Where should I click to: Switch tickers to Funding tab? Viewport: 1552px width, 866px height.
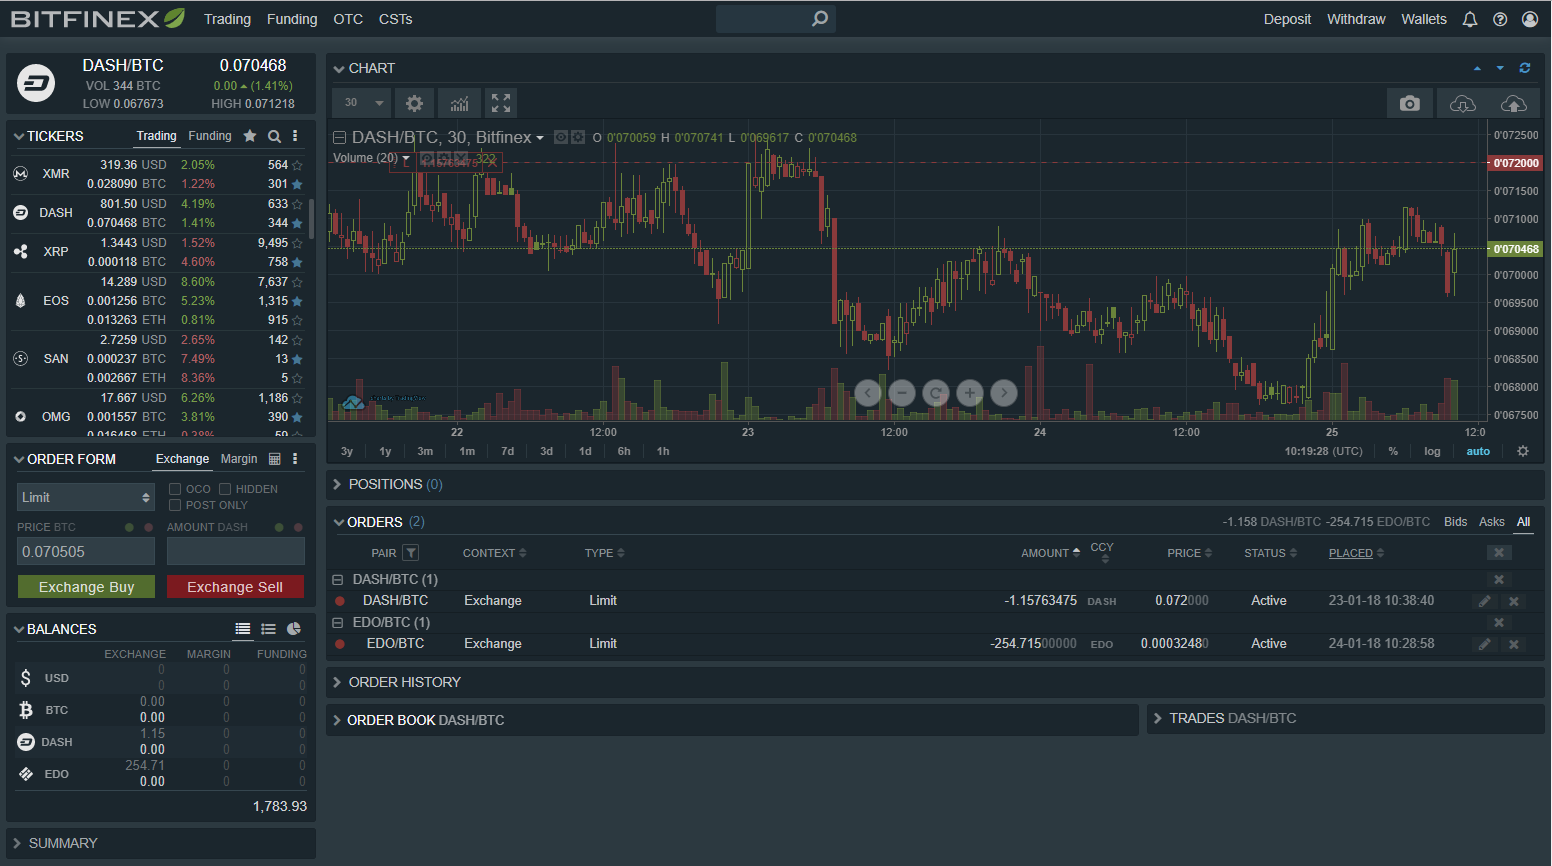210,136
